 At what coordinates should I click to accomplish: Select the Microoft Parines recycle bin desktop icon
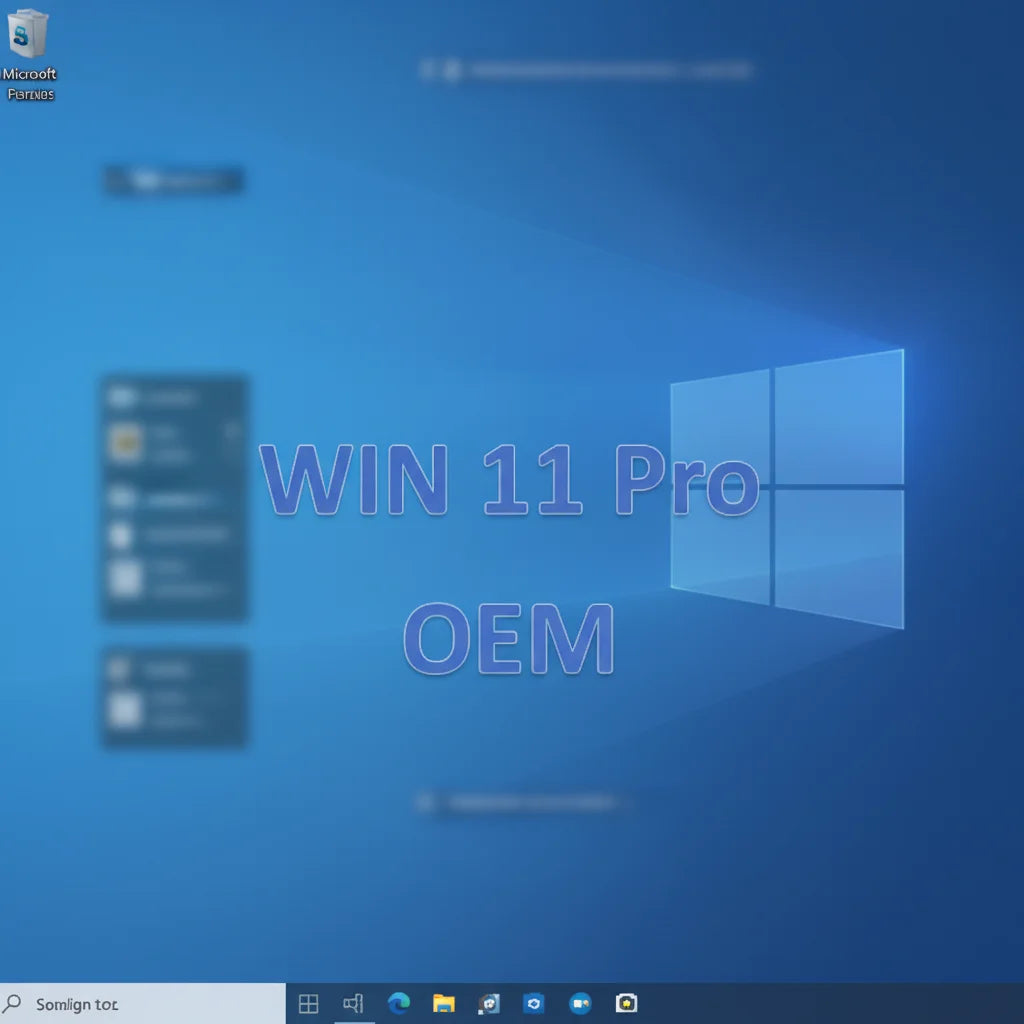pos(28,54)
